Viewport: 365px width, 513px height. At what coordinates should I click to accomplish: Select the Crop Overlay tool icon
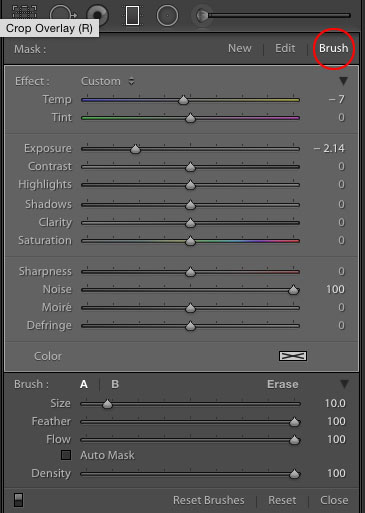(24, 12)
